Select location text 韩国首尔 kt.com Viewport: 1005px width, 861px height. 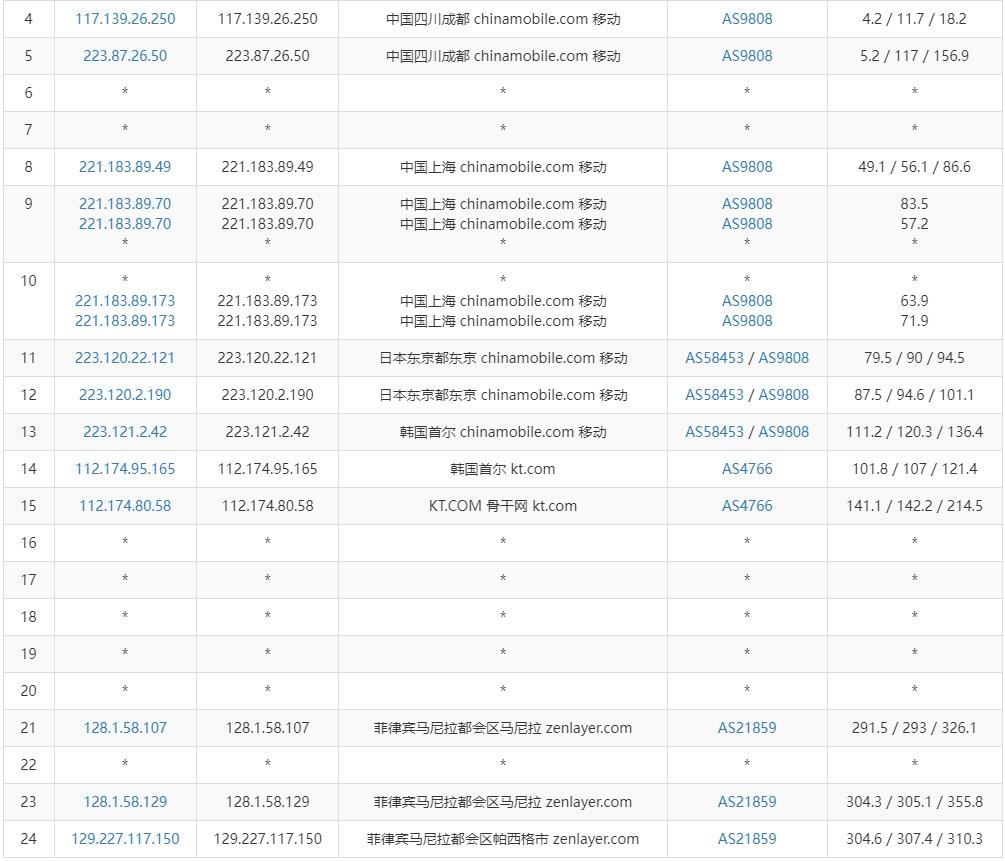click(502, 469)
